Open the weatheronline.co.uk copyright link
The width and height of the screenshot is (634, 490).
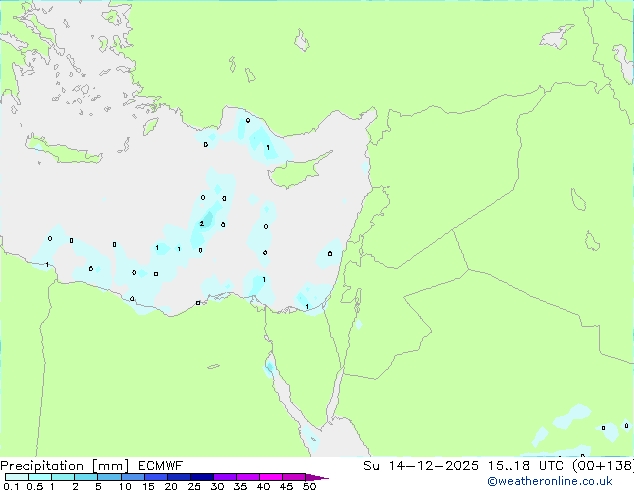(x=550, y=481)
